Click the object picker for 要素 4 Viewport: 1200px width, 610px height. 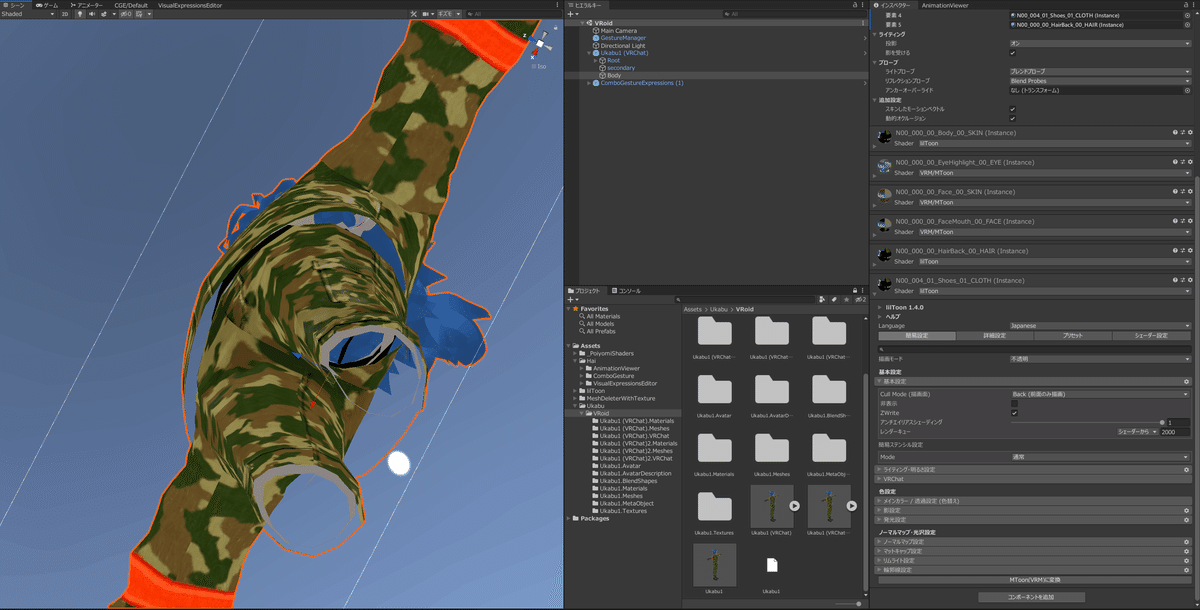(x=1189, y=15)
